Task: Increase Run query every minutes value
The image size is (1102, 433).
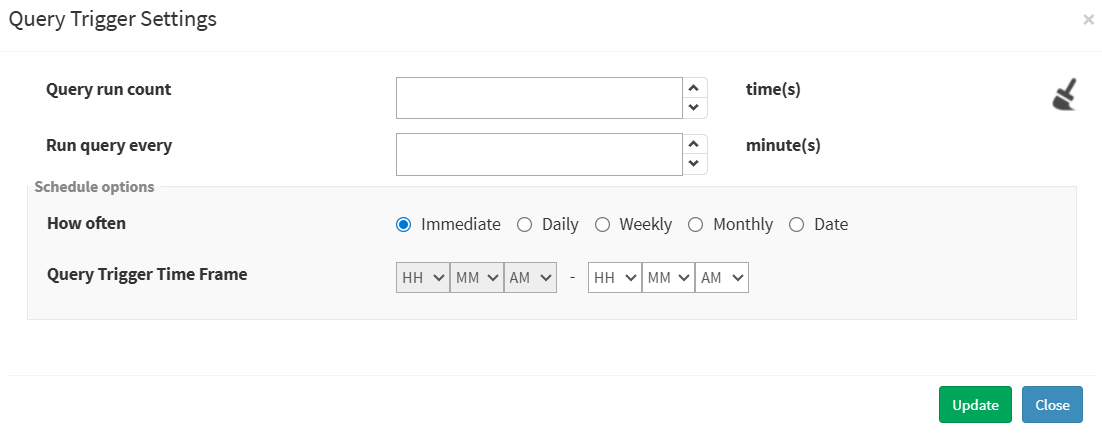Action: pos(694,144)
